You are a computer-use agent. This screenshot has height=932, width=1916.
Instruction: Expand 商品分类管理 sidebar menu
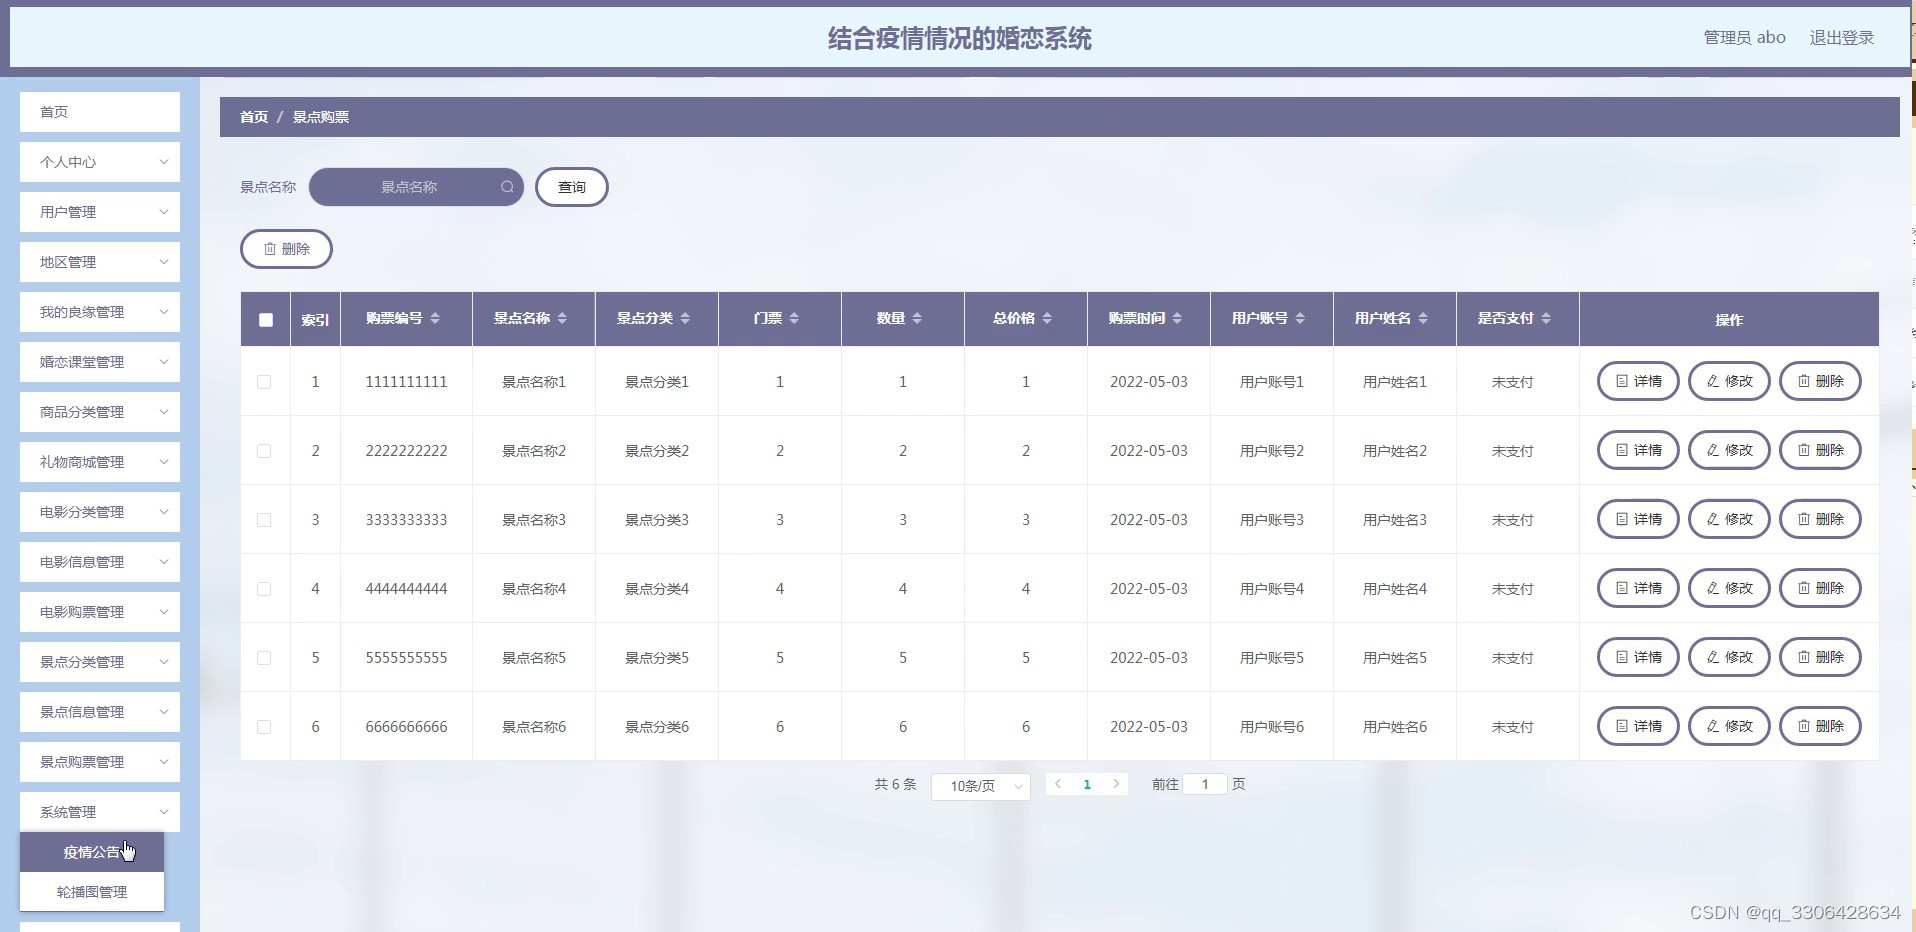tap(100, 412)
